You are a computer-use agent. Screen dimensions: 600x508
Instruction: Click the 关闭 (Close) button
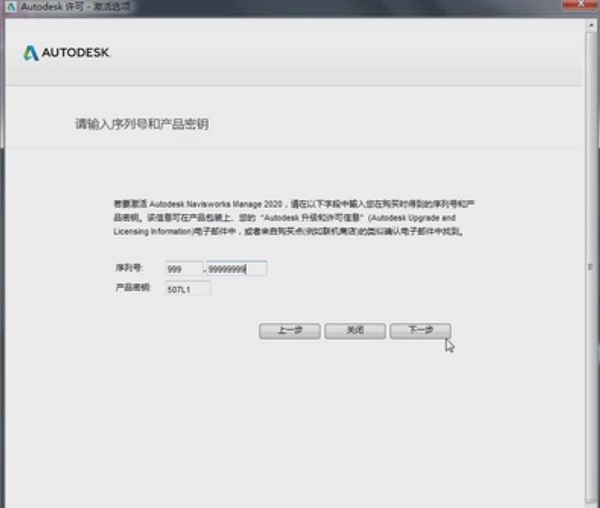click(355, 331)
